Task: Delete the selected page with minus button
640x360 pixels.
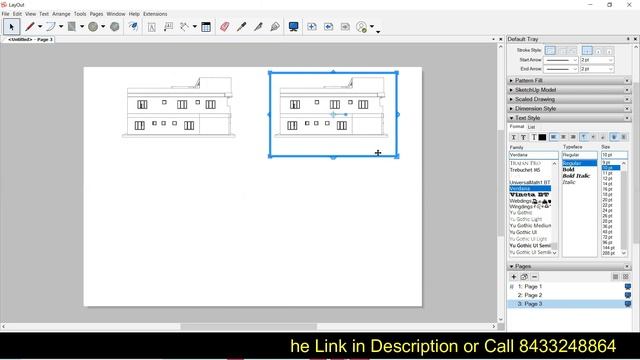Action: (535, 277)
